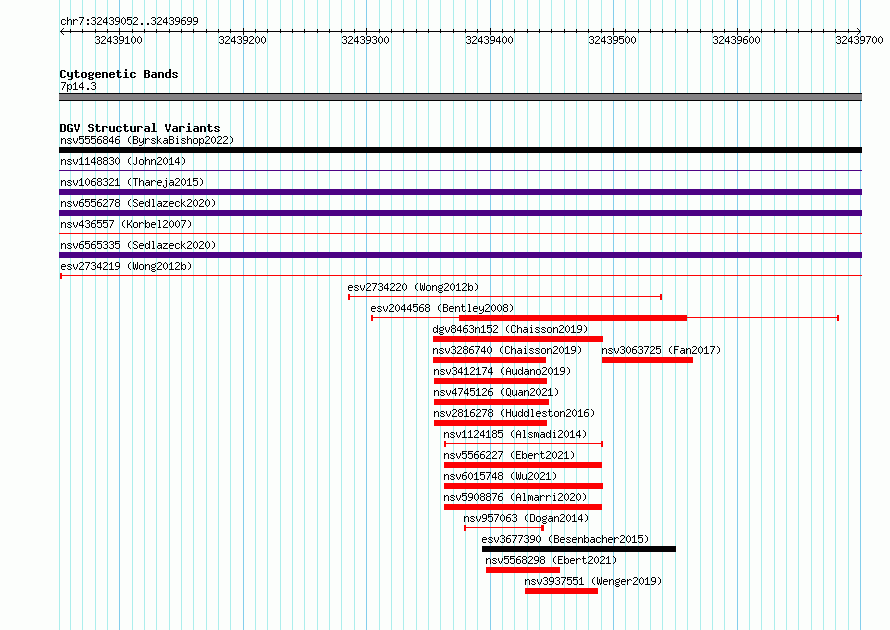Click the purple nsv6556278 variant bar

(x=460, y=213)
